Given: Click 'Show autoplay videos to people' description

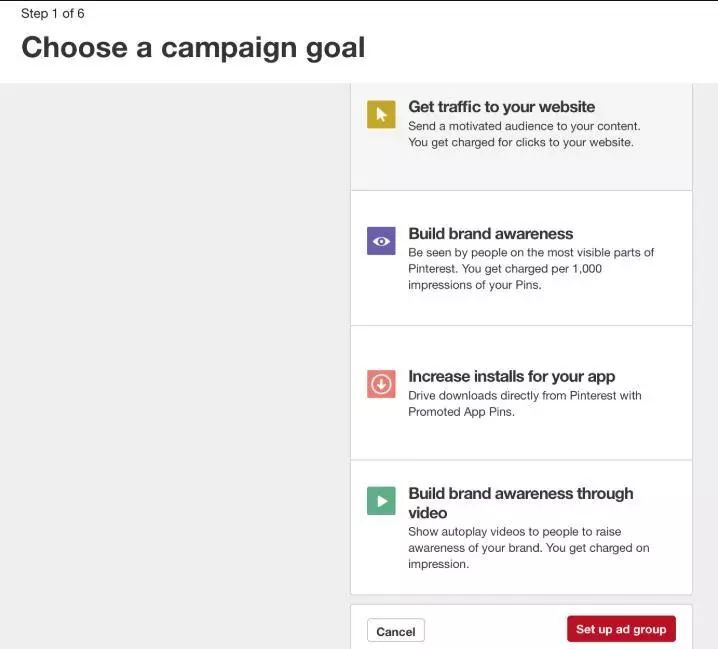Looking at the screenshot, I should [x=514, y=531].
